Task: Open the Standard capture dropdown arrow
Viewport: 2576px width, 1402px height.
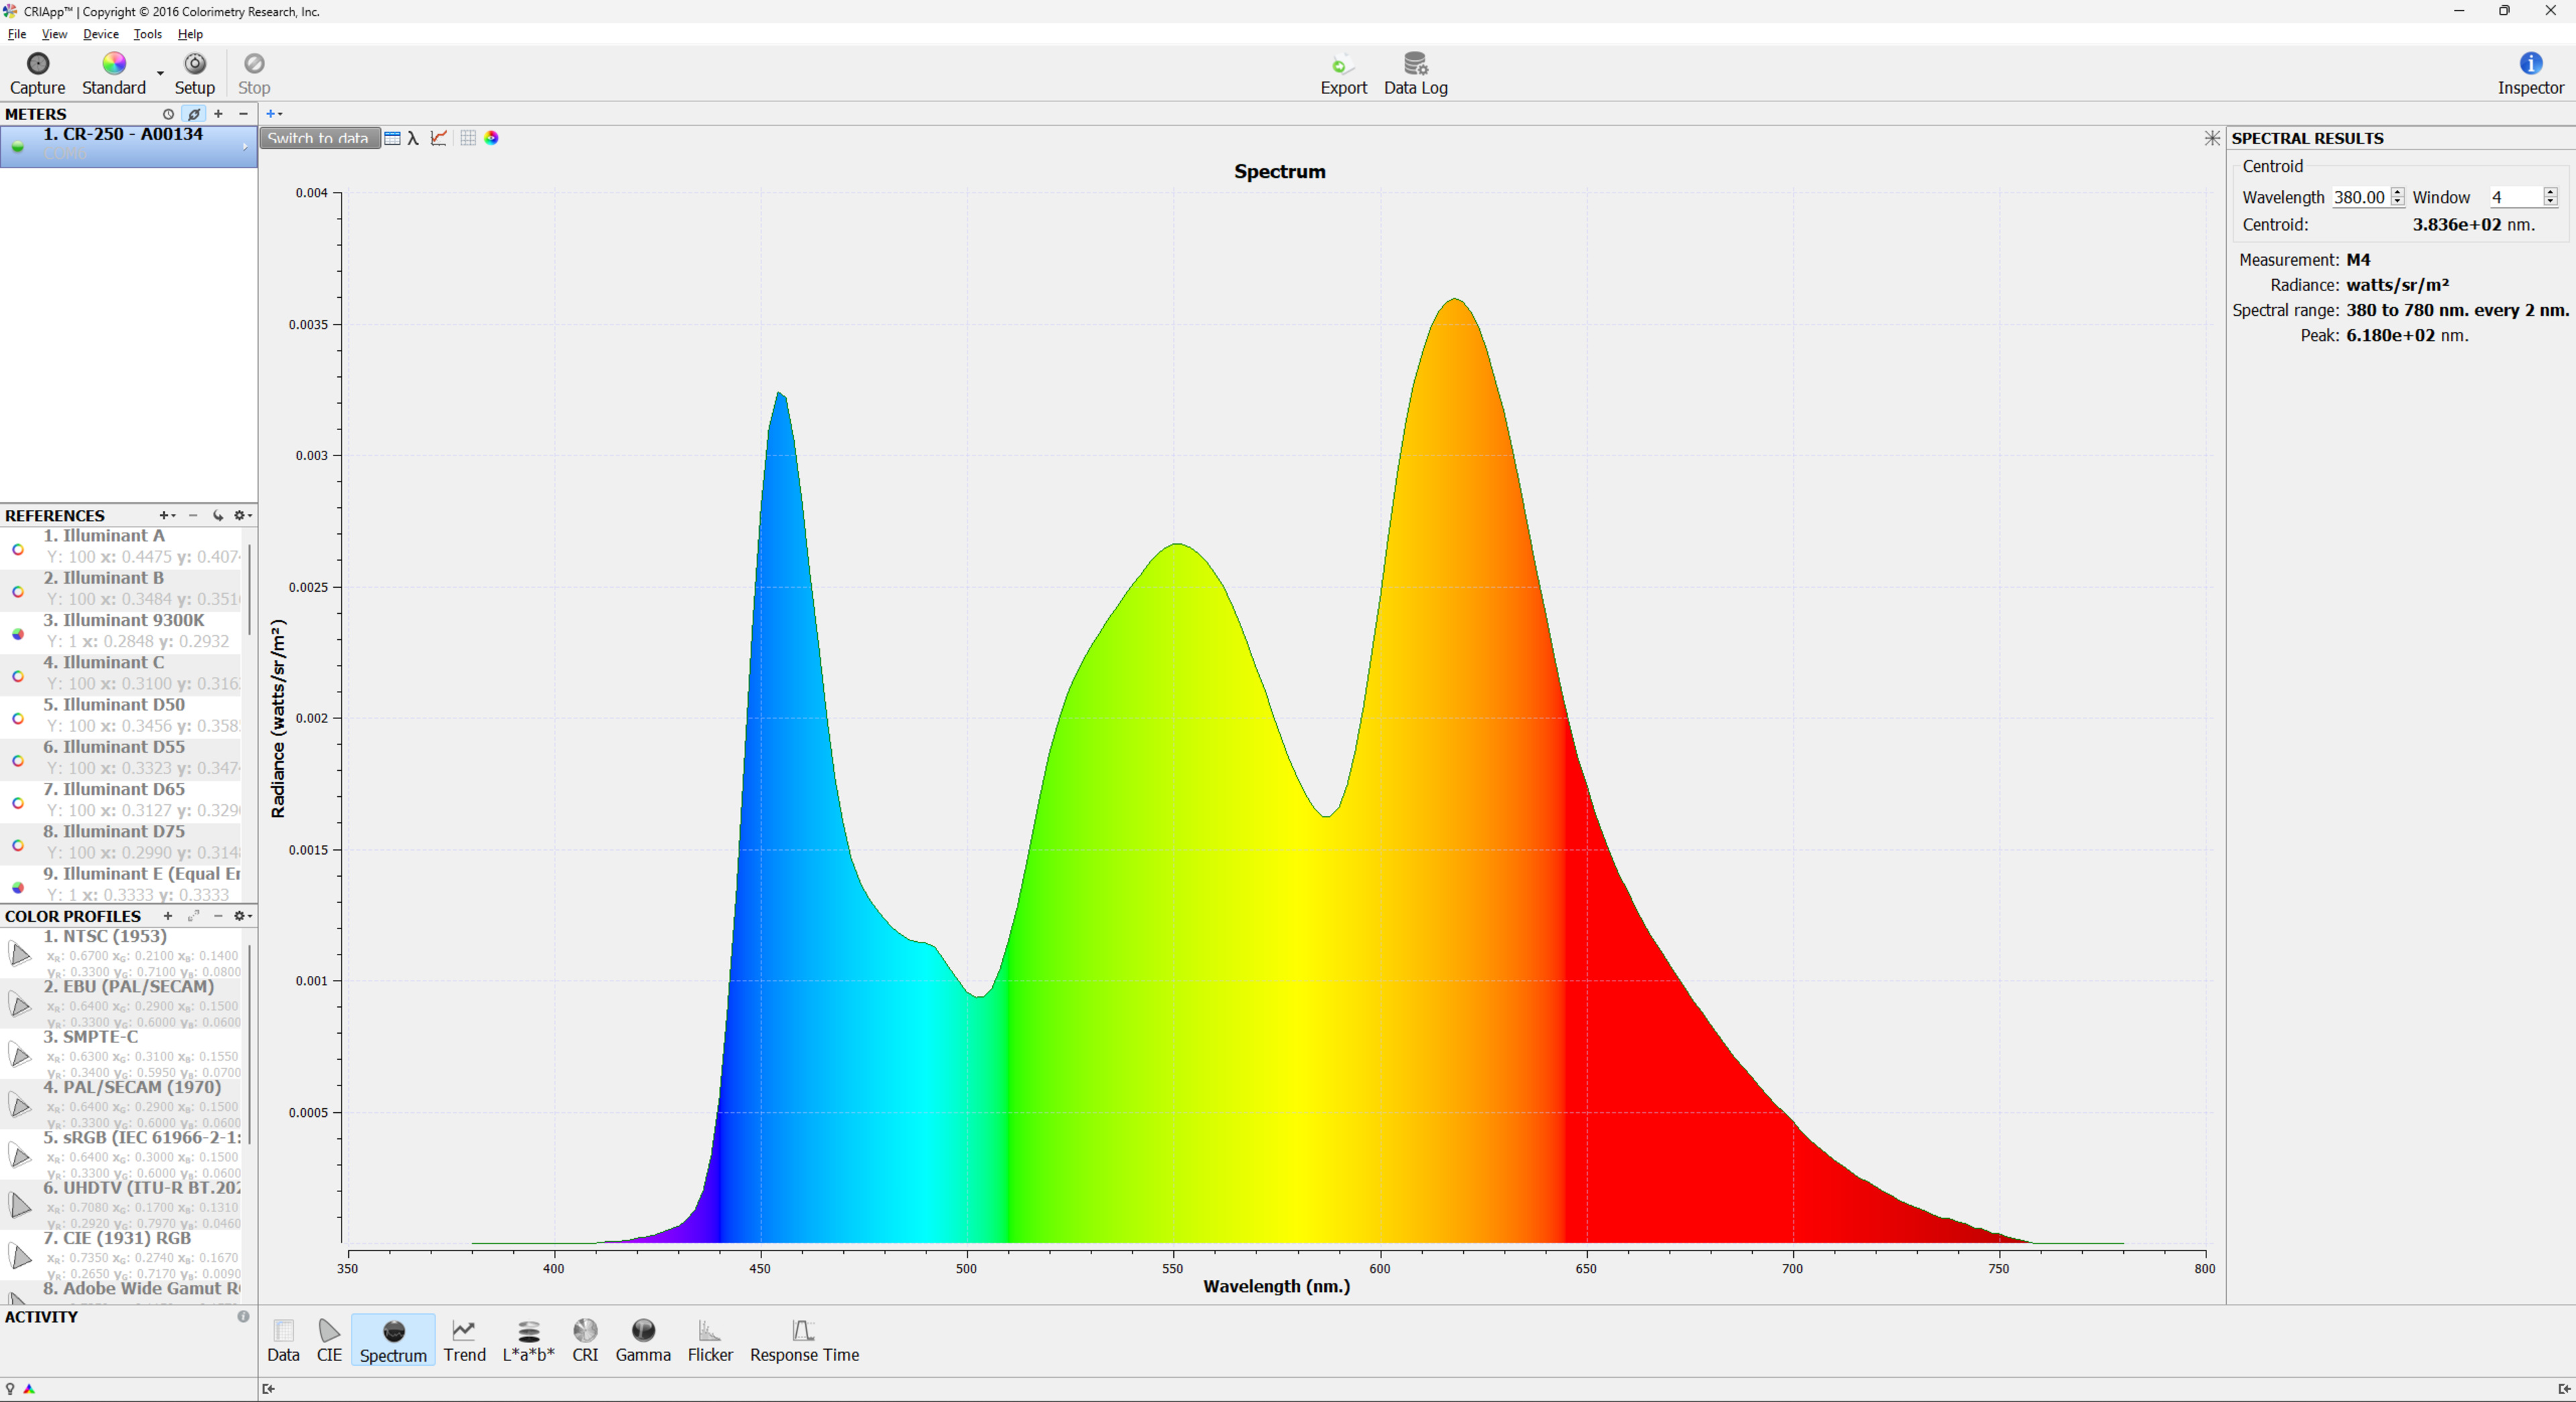Action: tap(160, 73)
